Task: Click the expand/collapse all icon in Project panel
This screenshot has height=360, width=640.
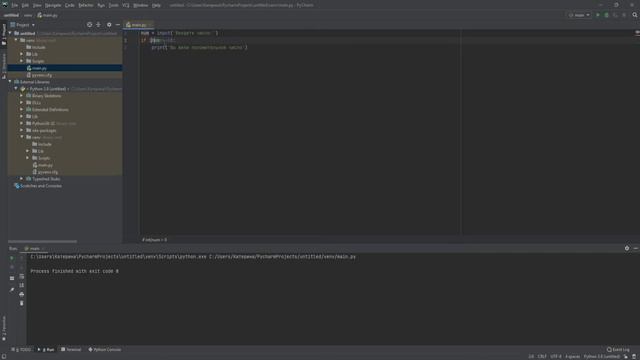Action: pos(98,25)
